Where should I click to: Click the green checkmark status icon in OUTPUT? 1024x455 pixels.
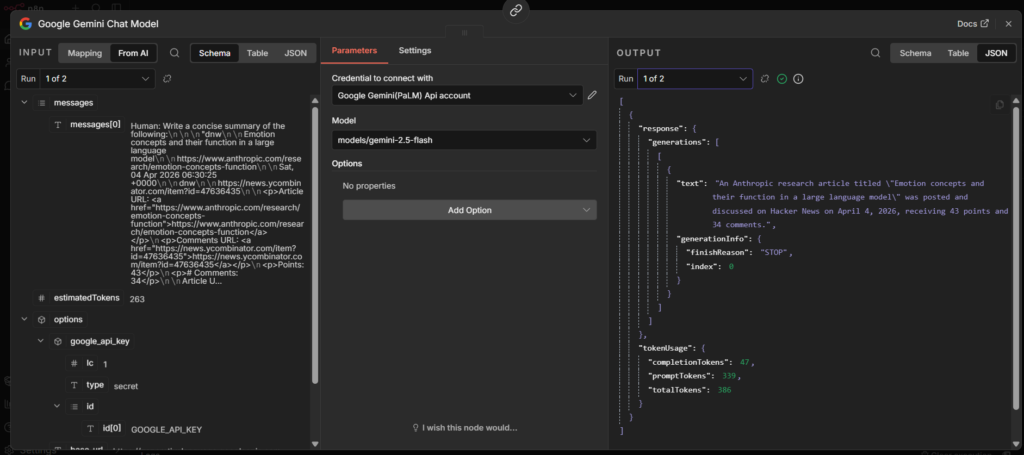coord(782,78)
